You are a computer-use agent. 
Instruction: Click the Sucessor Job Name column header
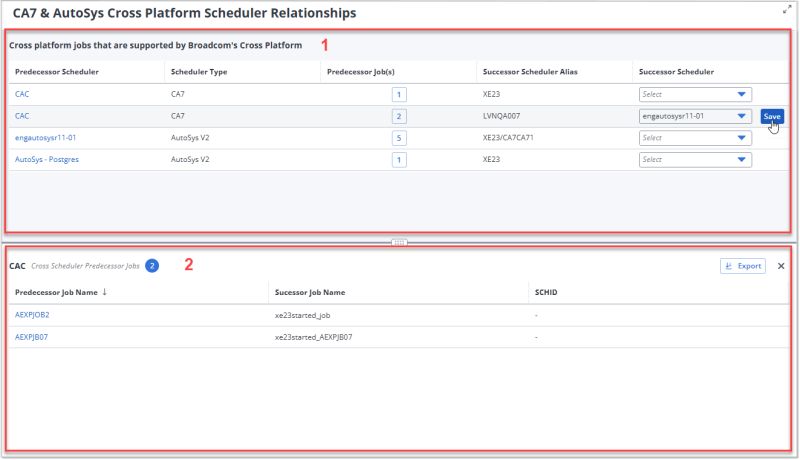click(310, 292)
